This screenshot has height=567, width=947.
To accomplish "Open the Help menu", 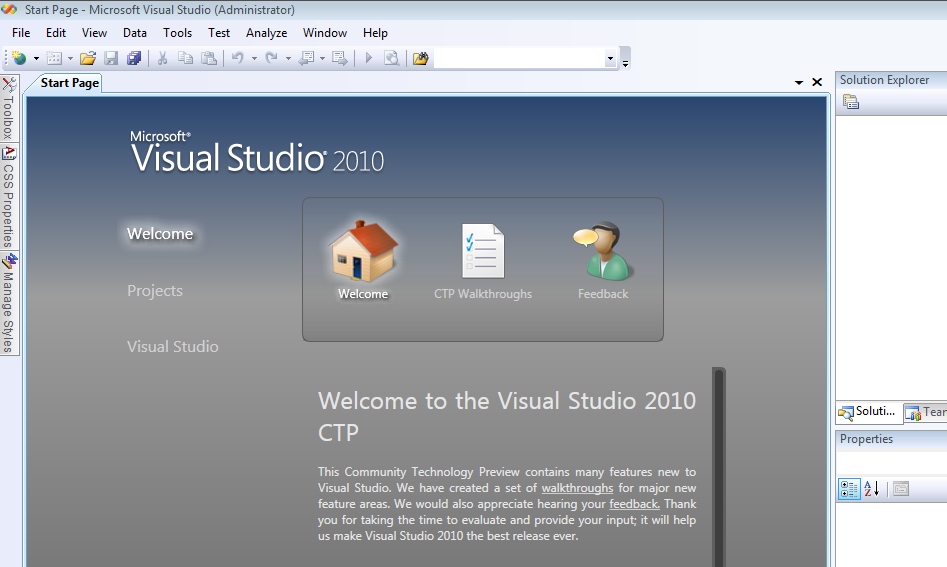I will click(375, 33).
